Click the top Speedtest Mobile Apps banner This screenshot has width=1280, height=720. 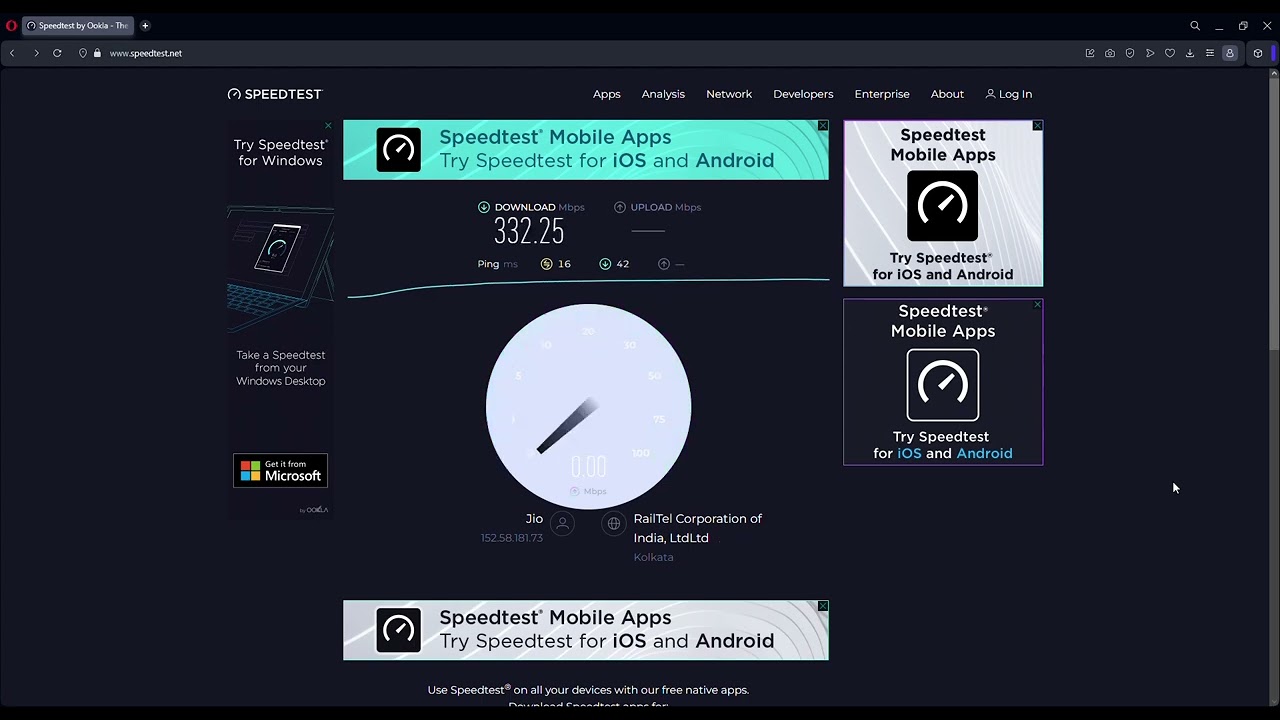(x=585, y=150)
